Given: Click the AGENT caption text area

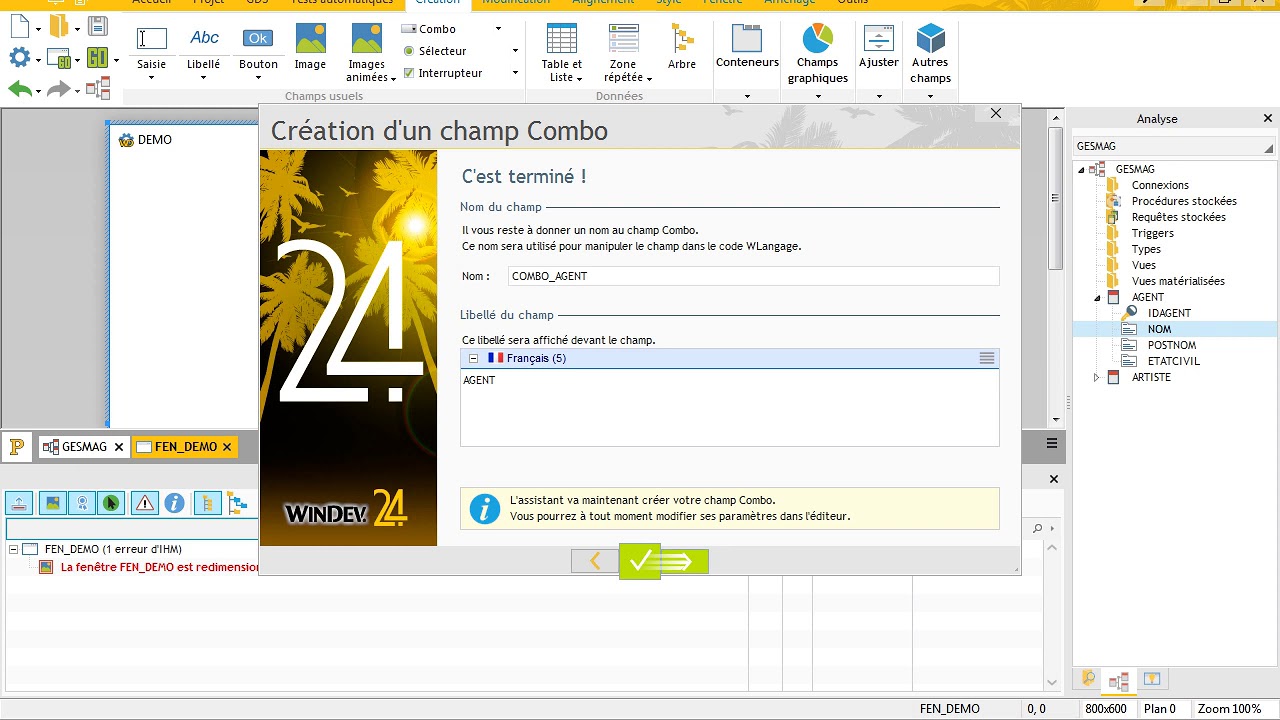Looking at the screenshot, I should click(x=729, y=407).
